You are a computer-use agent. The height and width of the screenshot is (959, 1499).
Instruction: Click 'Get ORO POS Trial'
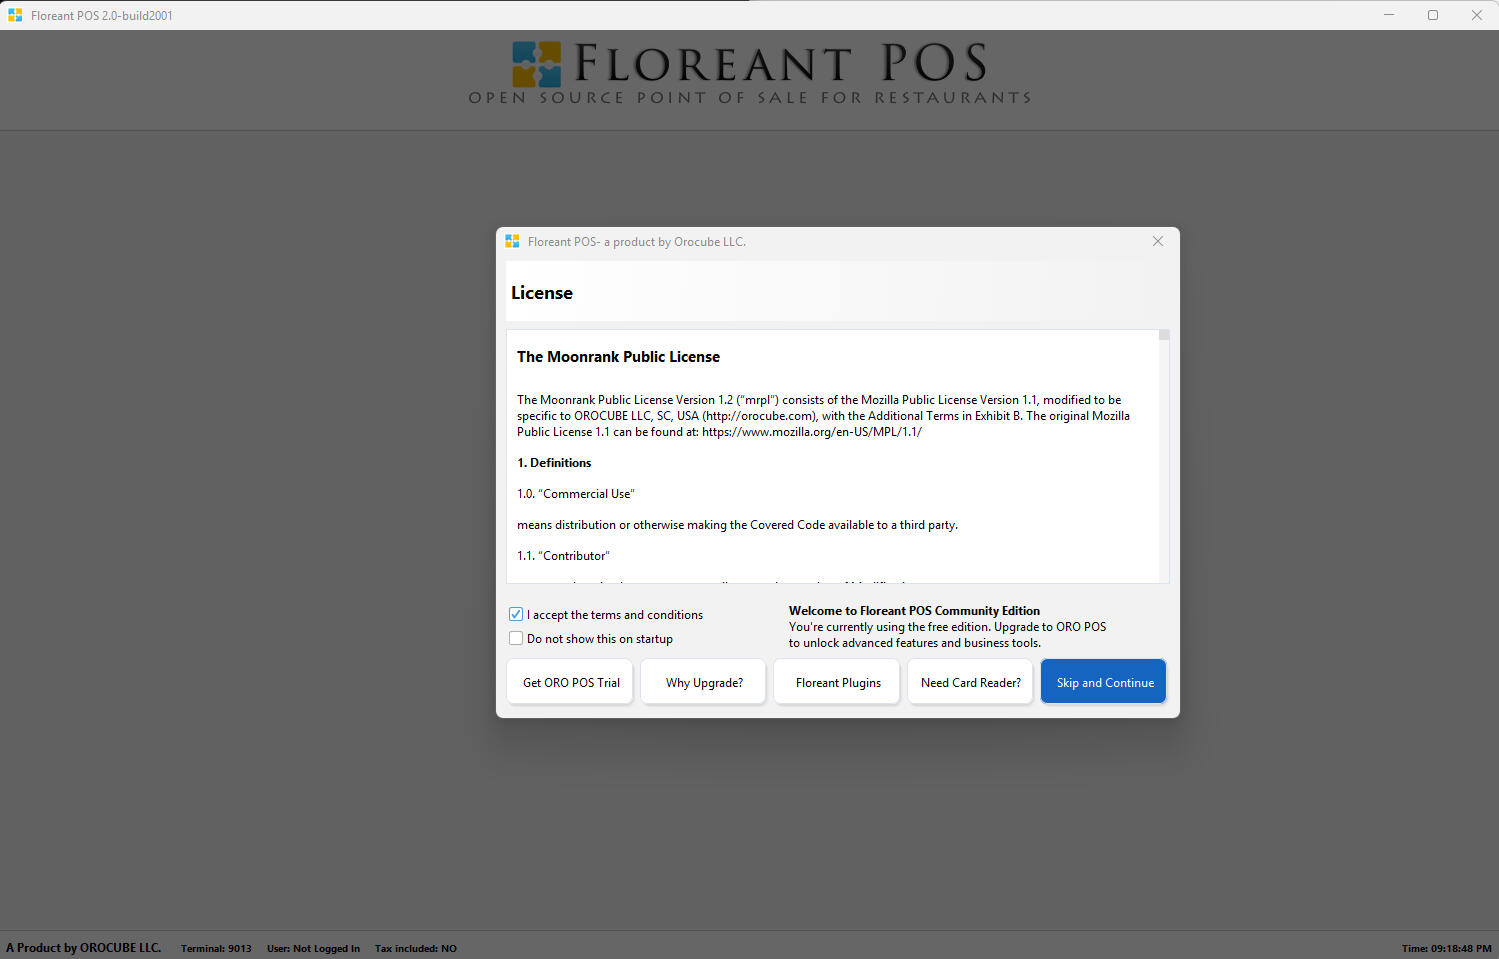pos(569,681)
